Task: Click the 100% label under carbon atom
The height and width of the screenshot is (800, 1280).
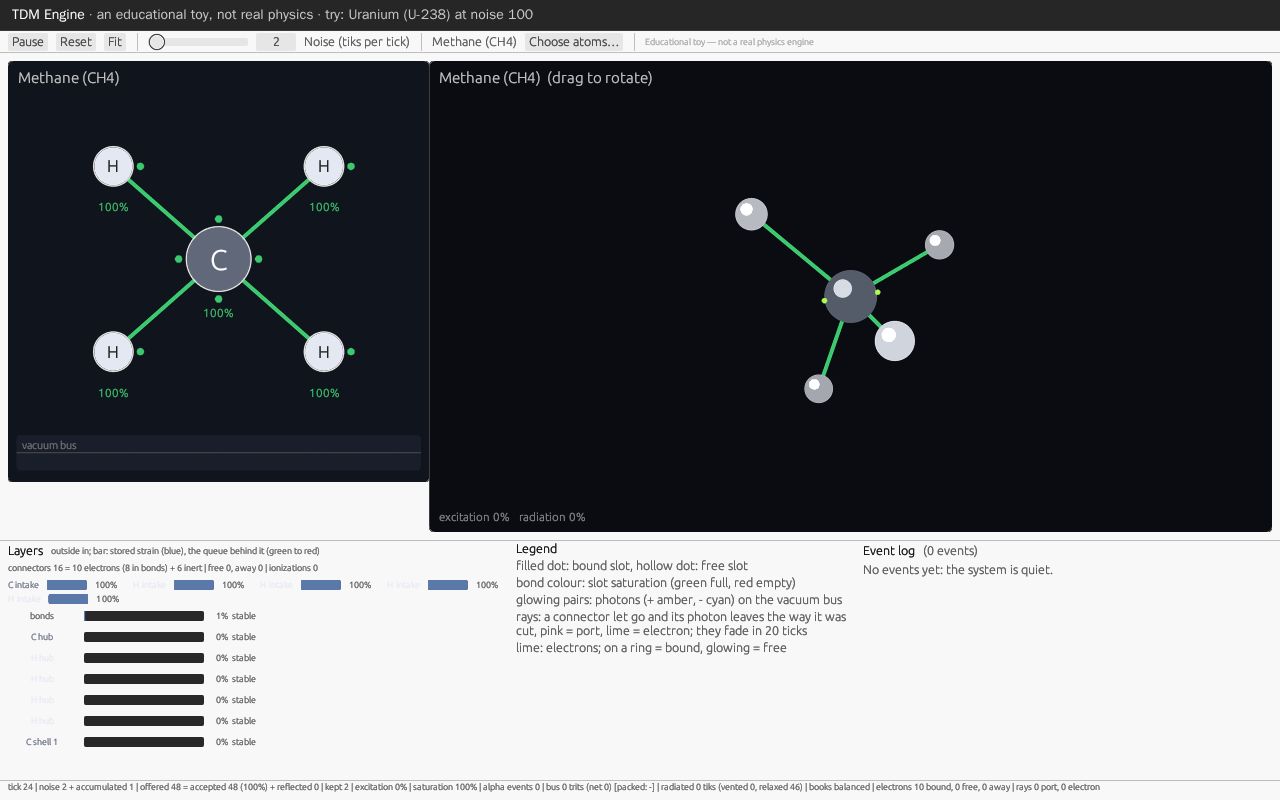Action: coord(218,313)
